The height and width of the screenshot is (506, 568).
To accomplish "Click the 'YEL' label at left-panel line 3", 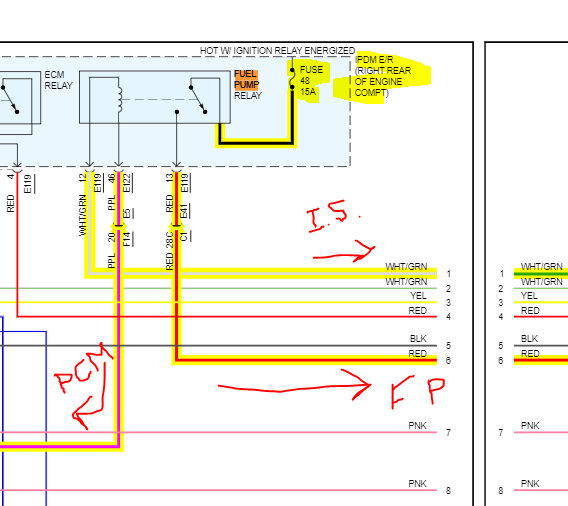I will (418, 296).
